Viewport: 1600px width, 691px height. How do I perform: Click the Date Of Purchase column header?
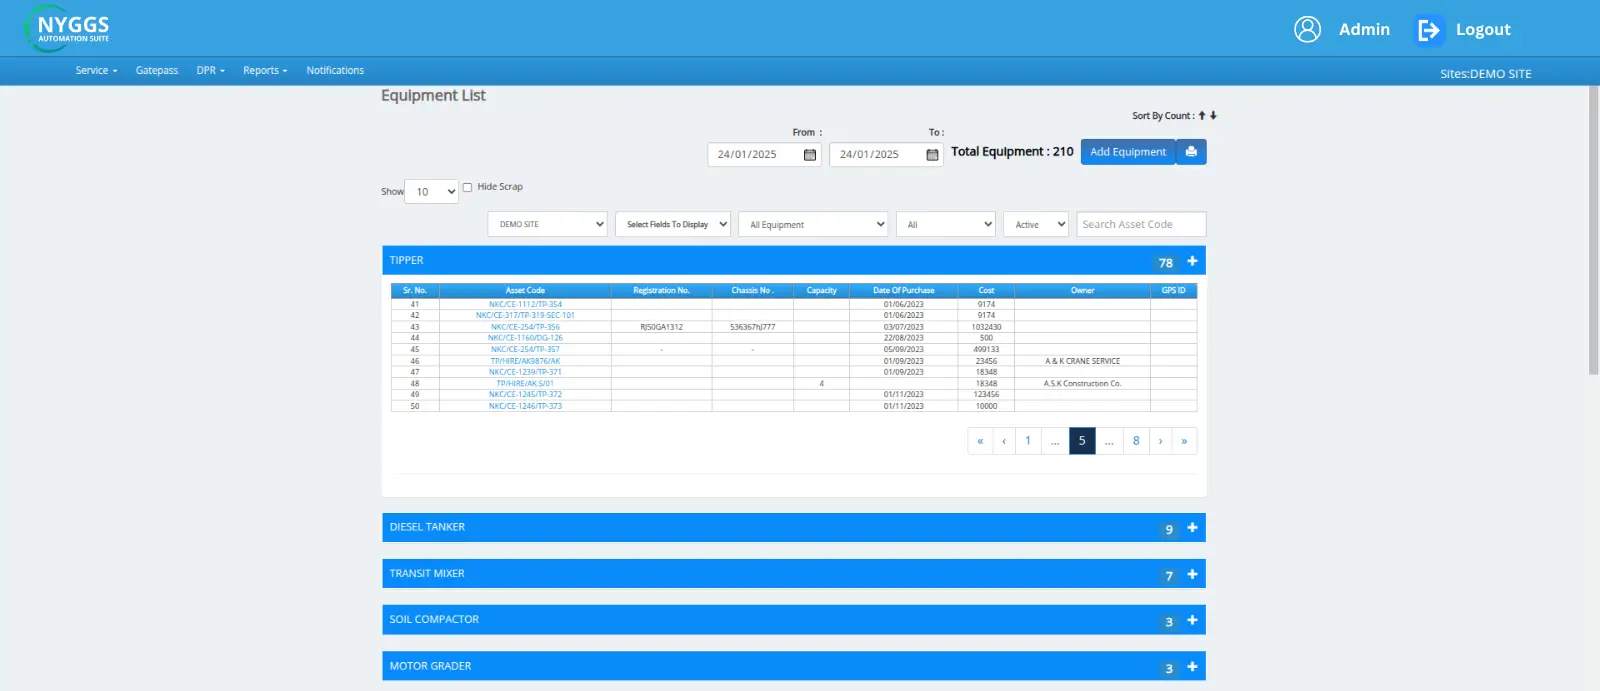[x=903, y=290]
